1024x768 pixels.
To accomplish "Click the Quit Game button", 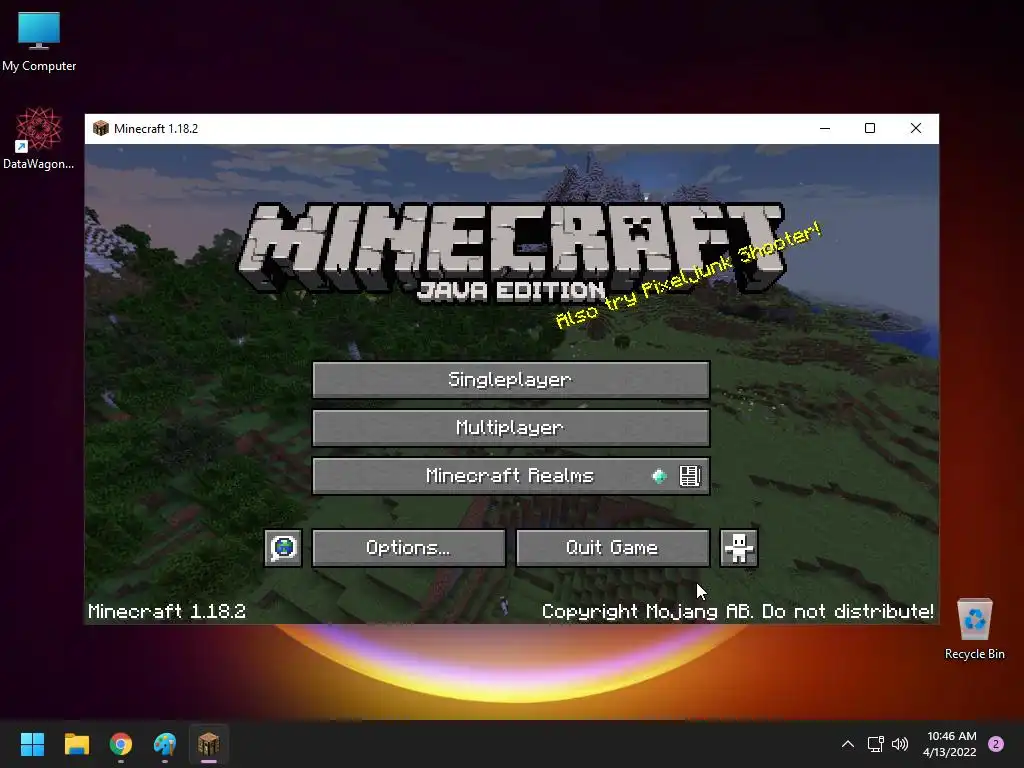I will [613, 547].
